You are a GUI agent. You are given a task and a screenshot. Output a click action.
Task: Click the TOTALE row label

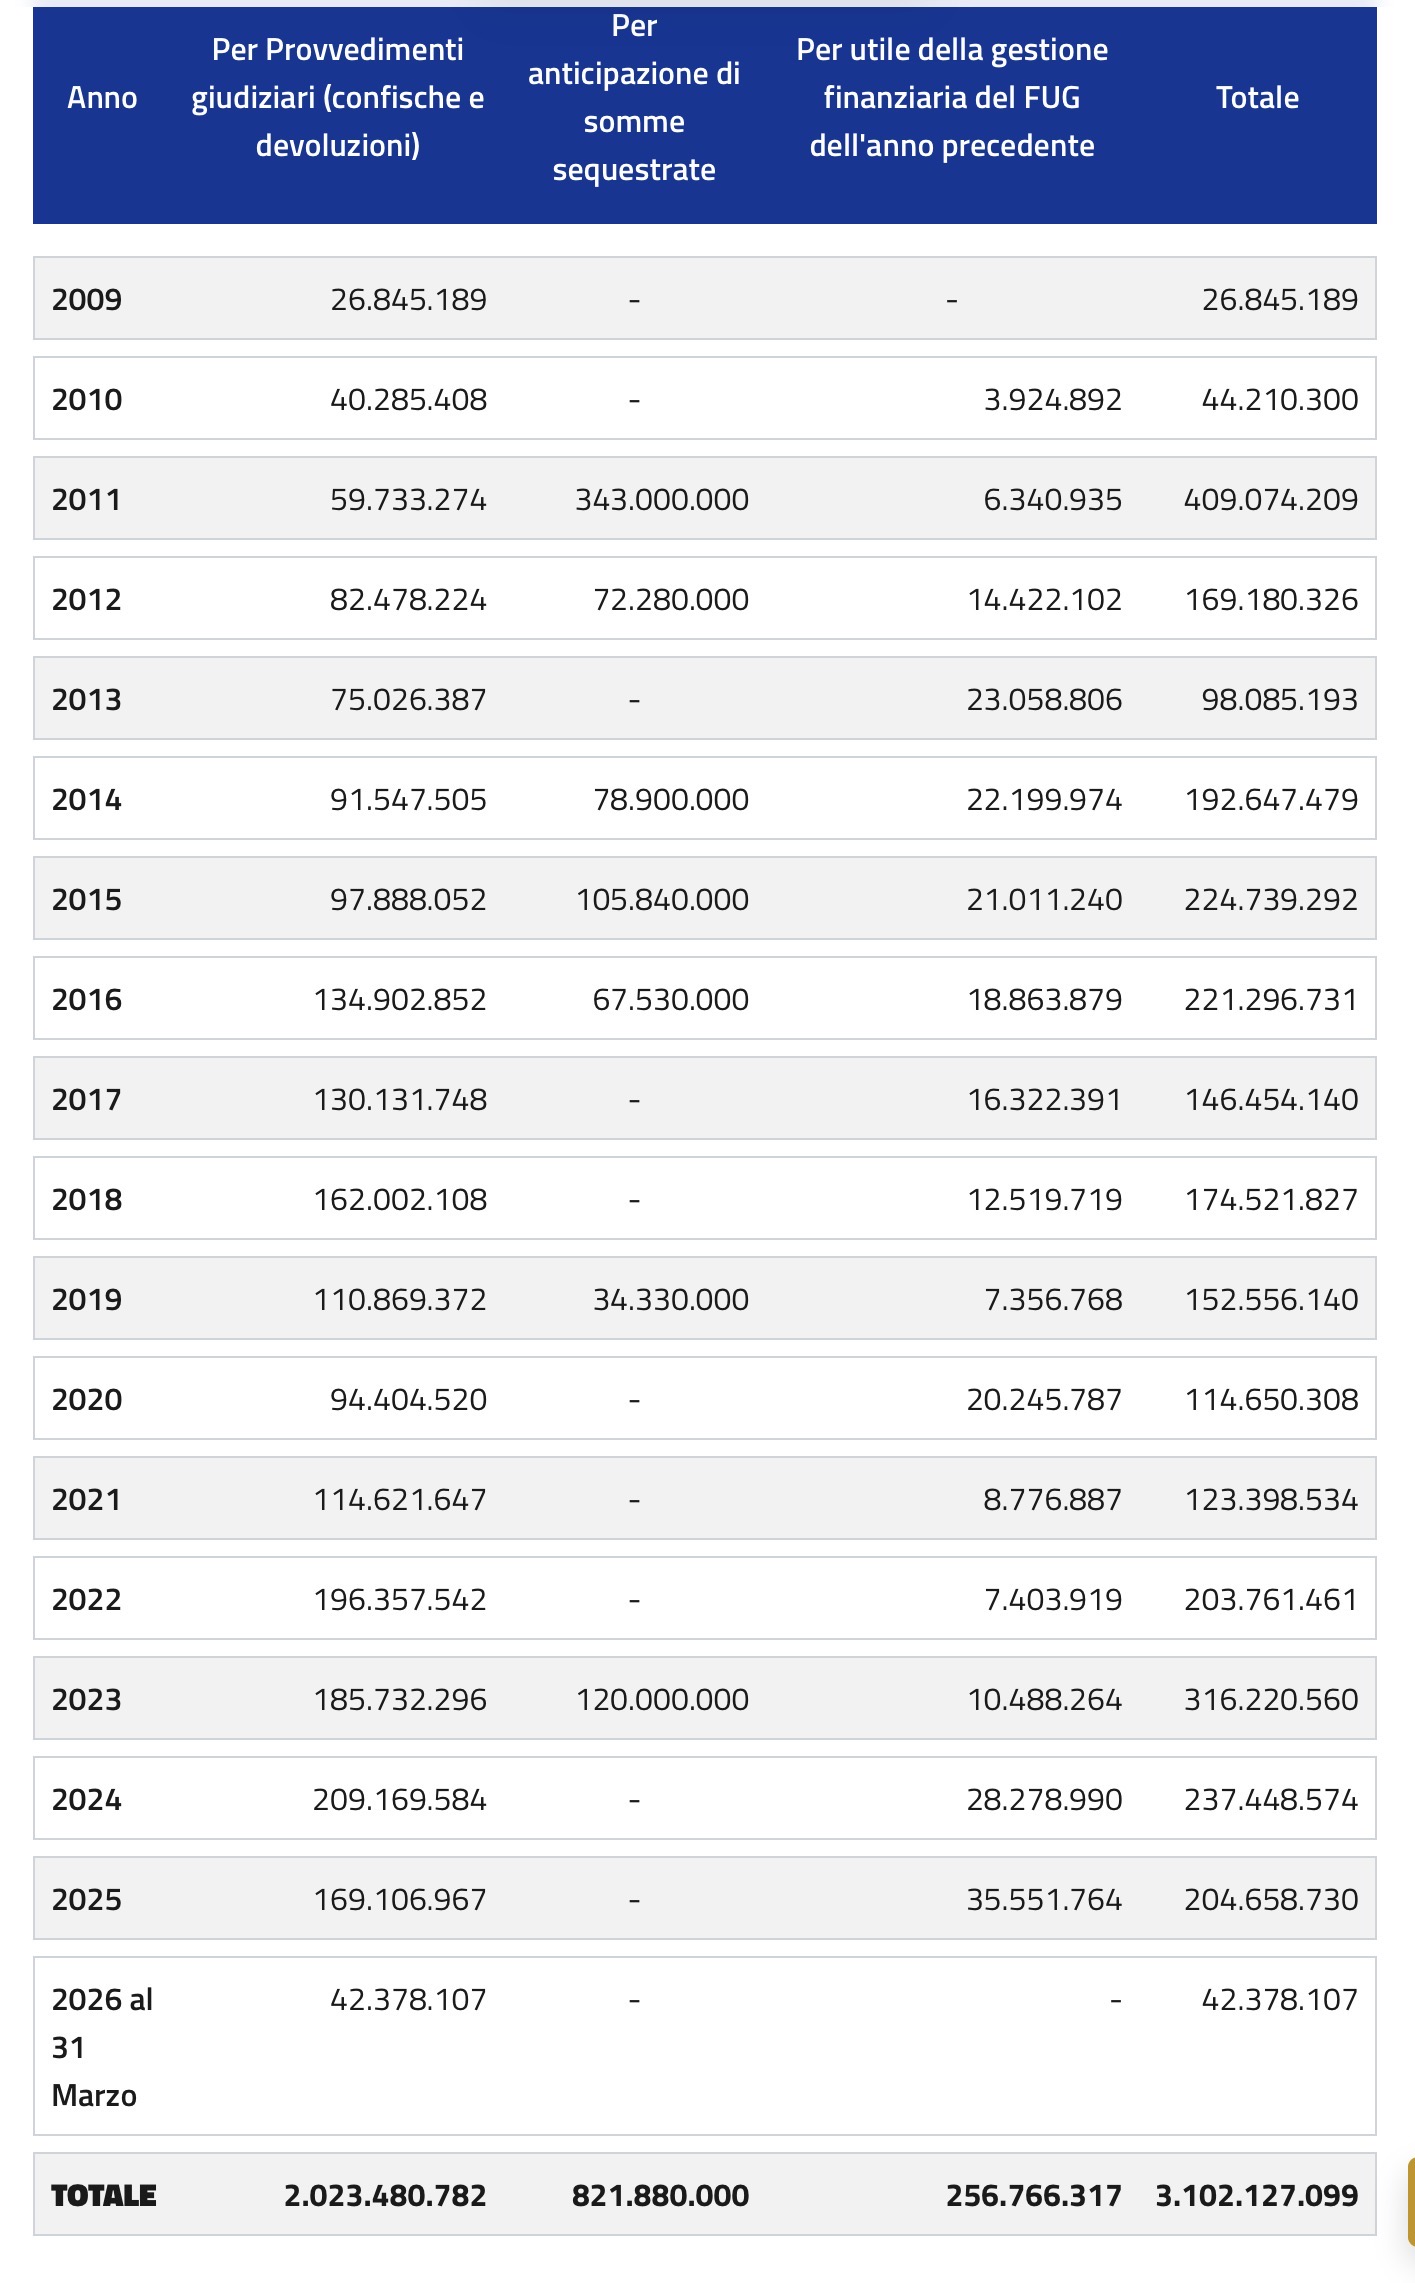pyautogui.click(x=104, y=2195)
